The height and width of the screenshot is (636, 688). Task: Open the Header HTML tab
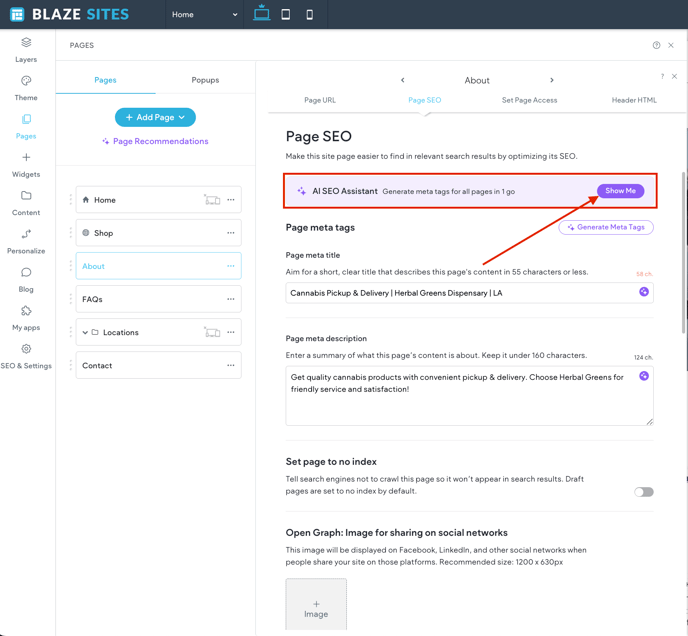pyautogui.click(x=634, y=100)
